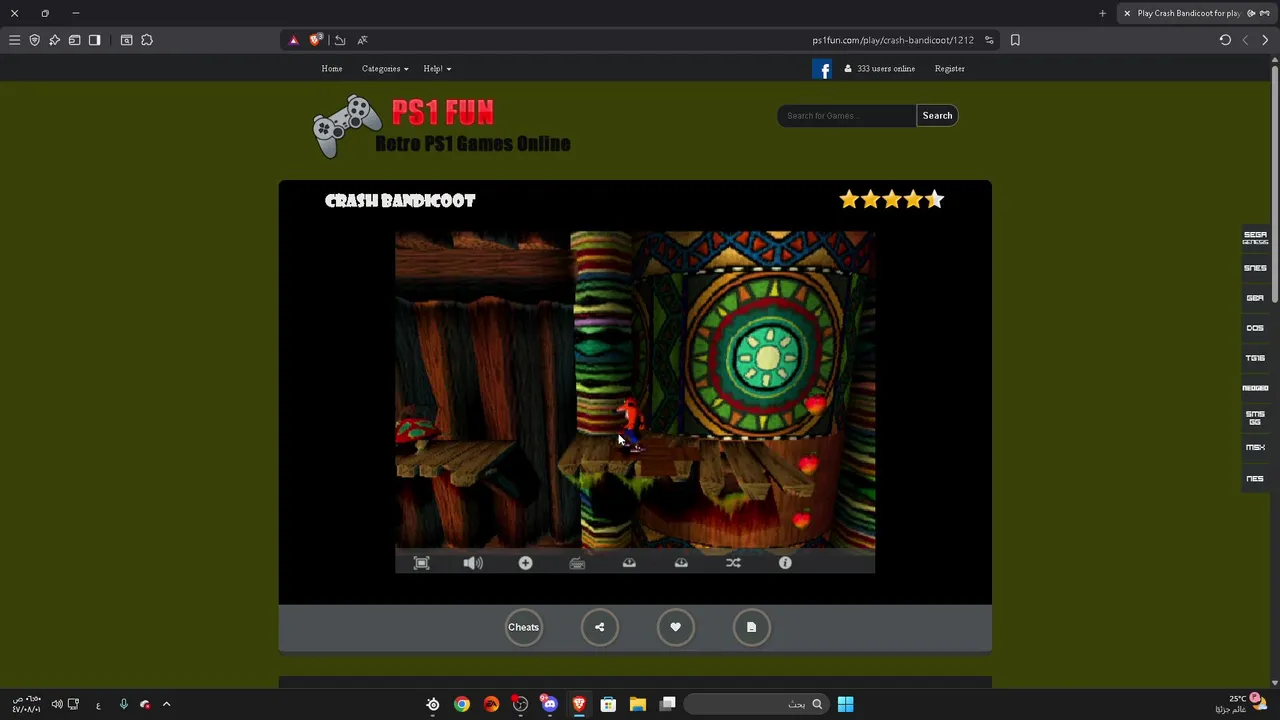This screenshot has width=1280, height=720.
Task: Open Brave Shields lion icon
Action: tap(316, 40)
